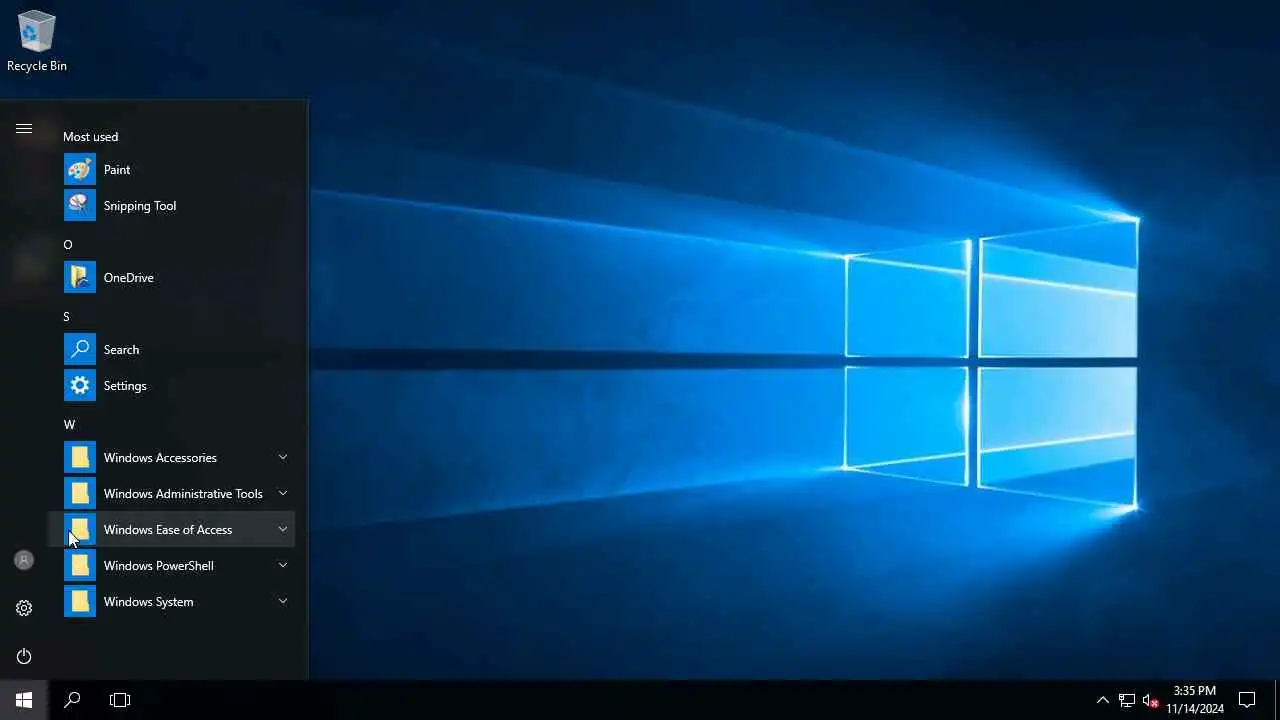
Task: Click the Show desktop sliver at taskbar end
Action: [x=1277, y=700]
